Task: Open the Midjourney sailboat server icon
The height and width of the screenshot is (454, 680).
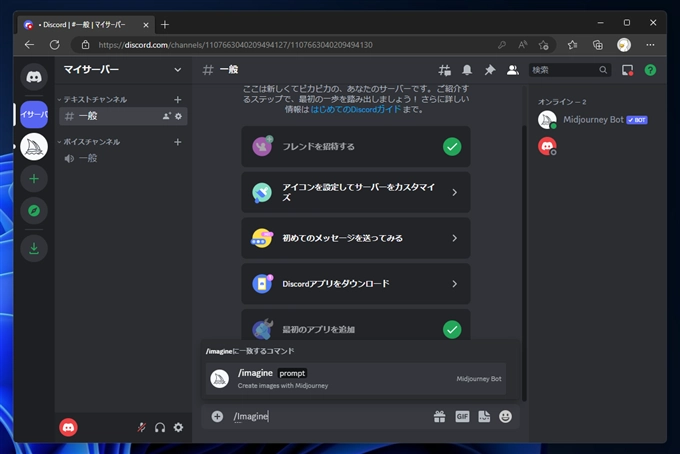Action: tap(34, 147)
